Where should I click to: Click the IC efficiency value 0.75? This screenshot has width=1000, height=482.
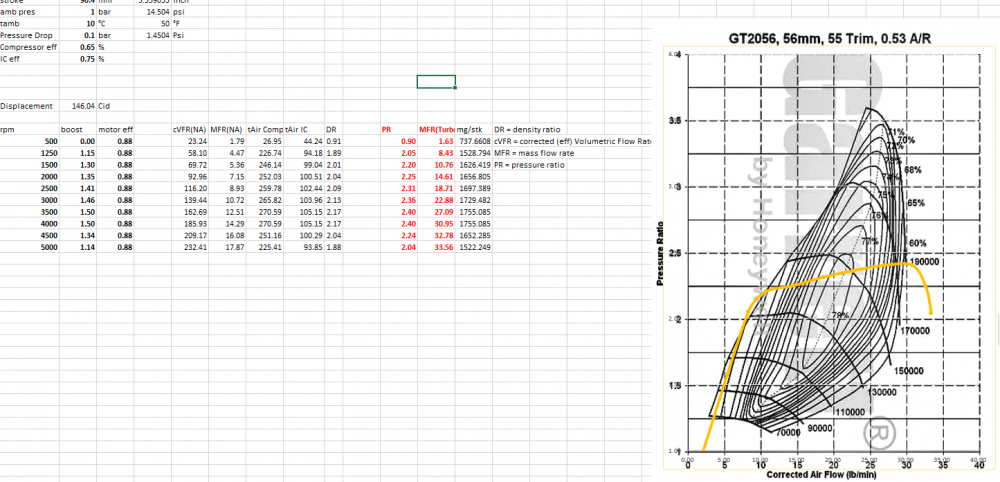click(78, 59)
